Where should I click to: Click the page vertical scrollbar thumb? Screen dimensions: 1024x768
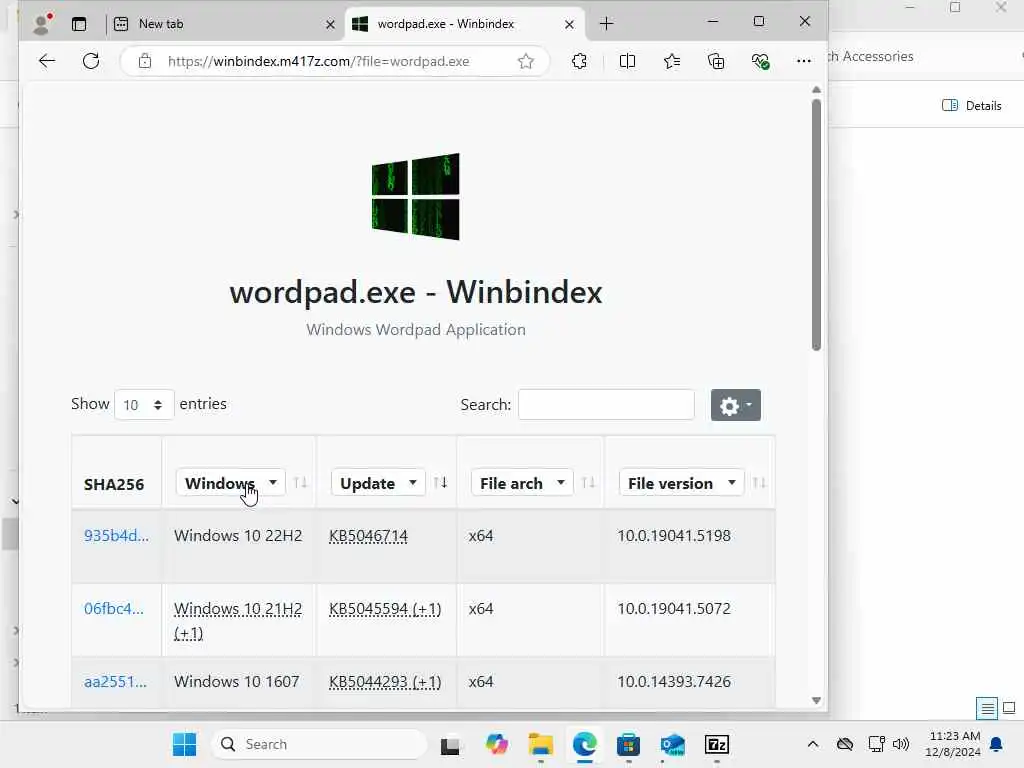point(816,225)
